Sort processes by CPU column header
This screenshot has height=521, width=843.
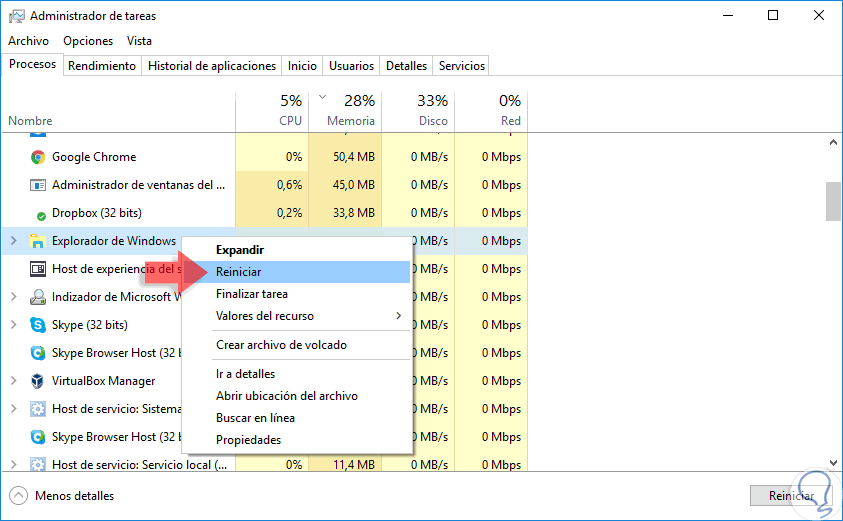tap(272, 112)
